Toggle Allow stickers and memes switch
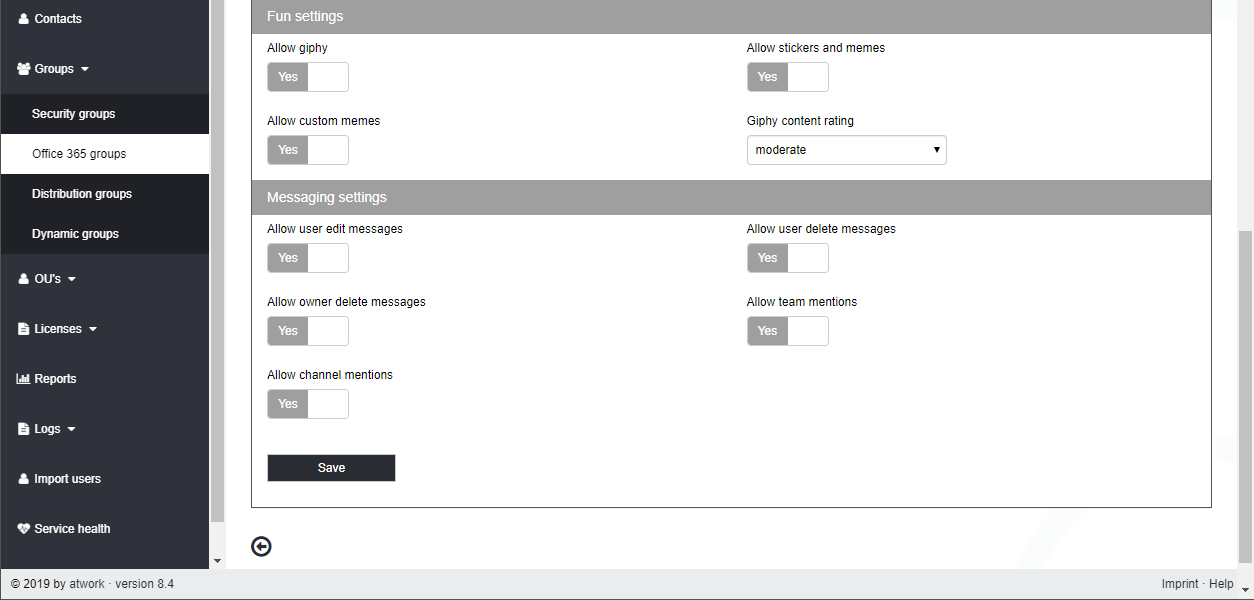The width and height of the screenshot is (1254, 600). (788, 77)
